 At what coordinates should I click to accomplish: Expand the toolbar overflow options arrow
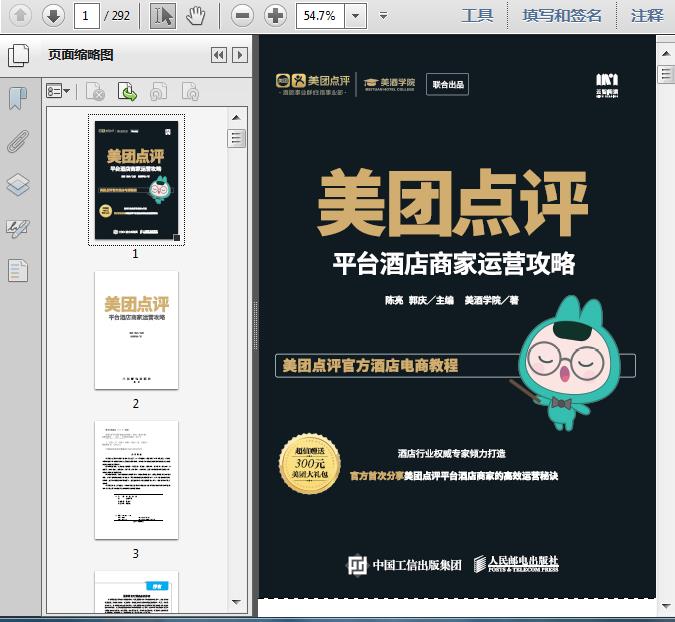[x=383, y=16]
